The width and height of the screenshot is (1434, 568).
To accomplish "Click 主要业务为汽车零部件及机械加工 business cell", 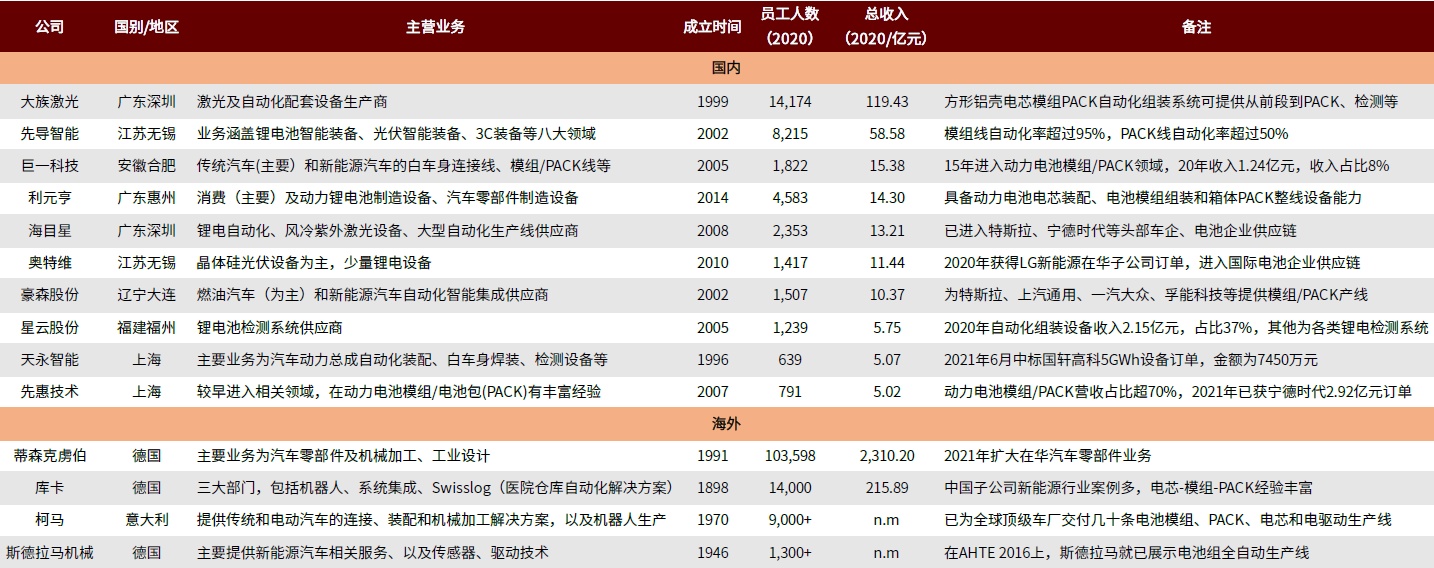I will (343, 456).
